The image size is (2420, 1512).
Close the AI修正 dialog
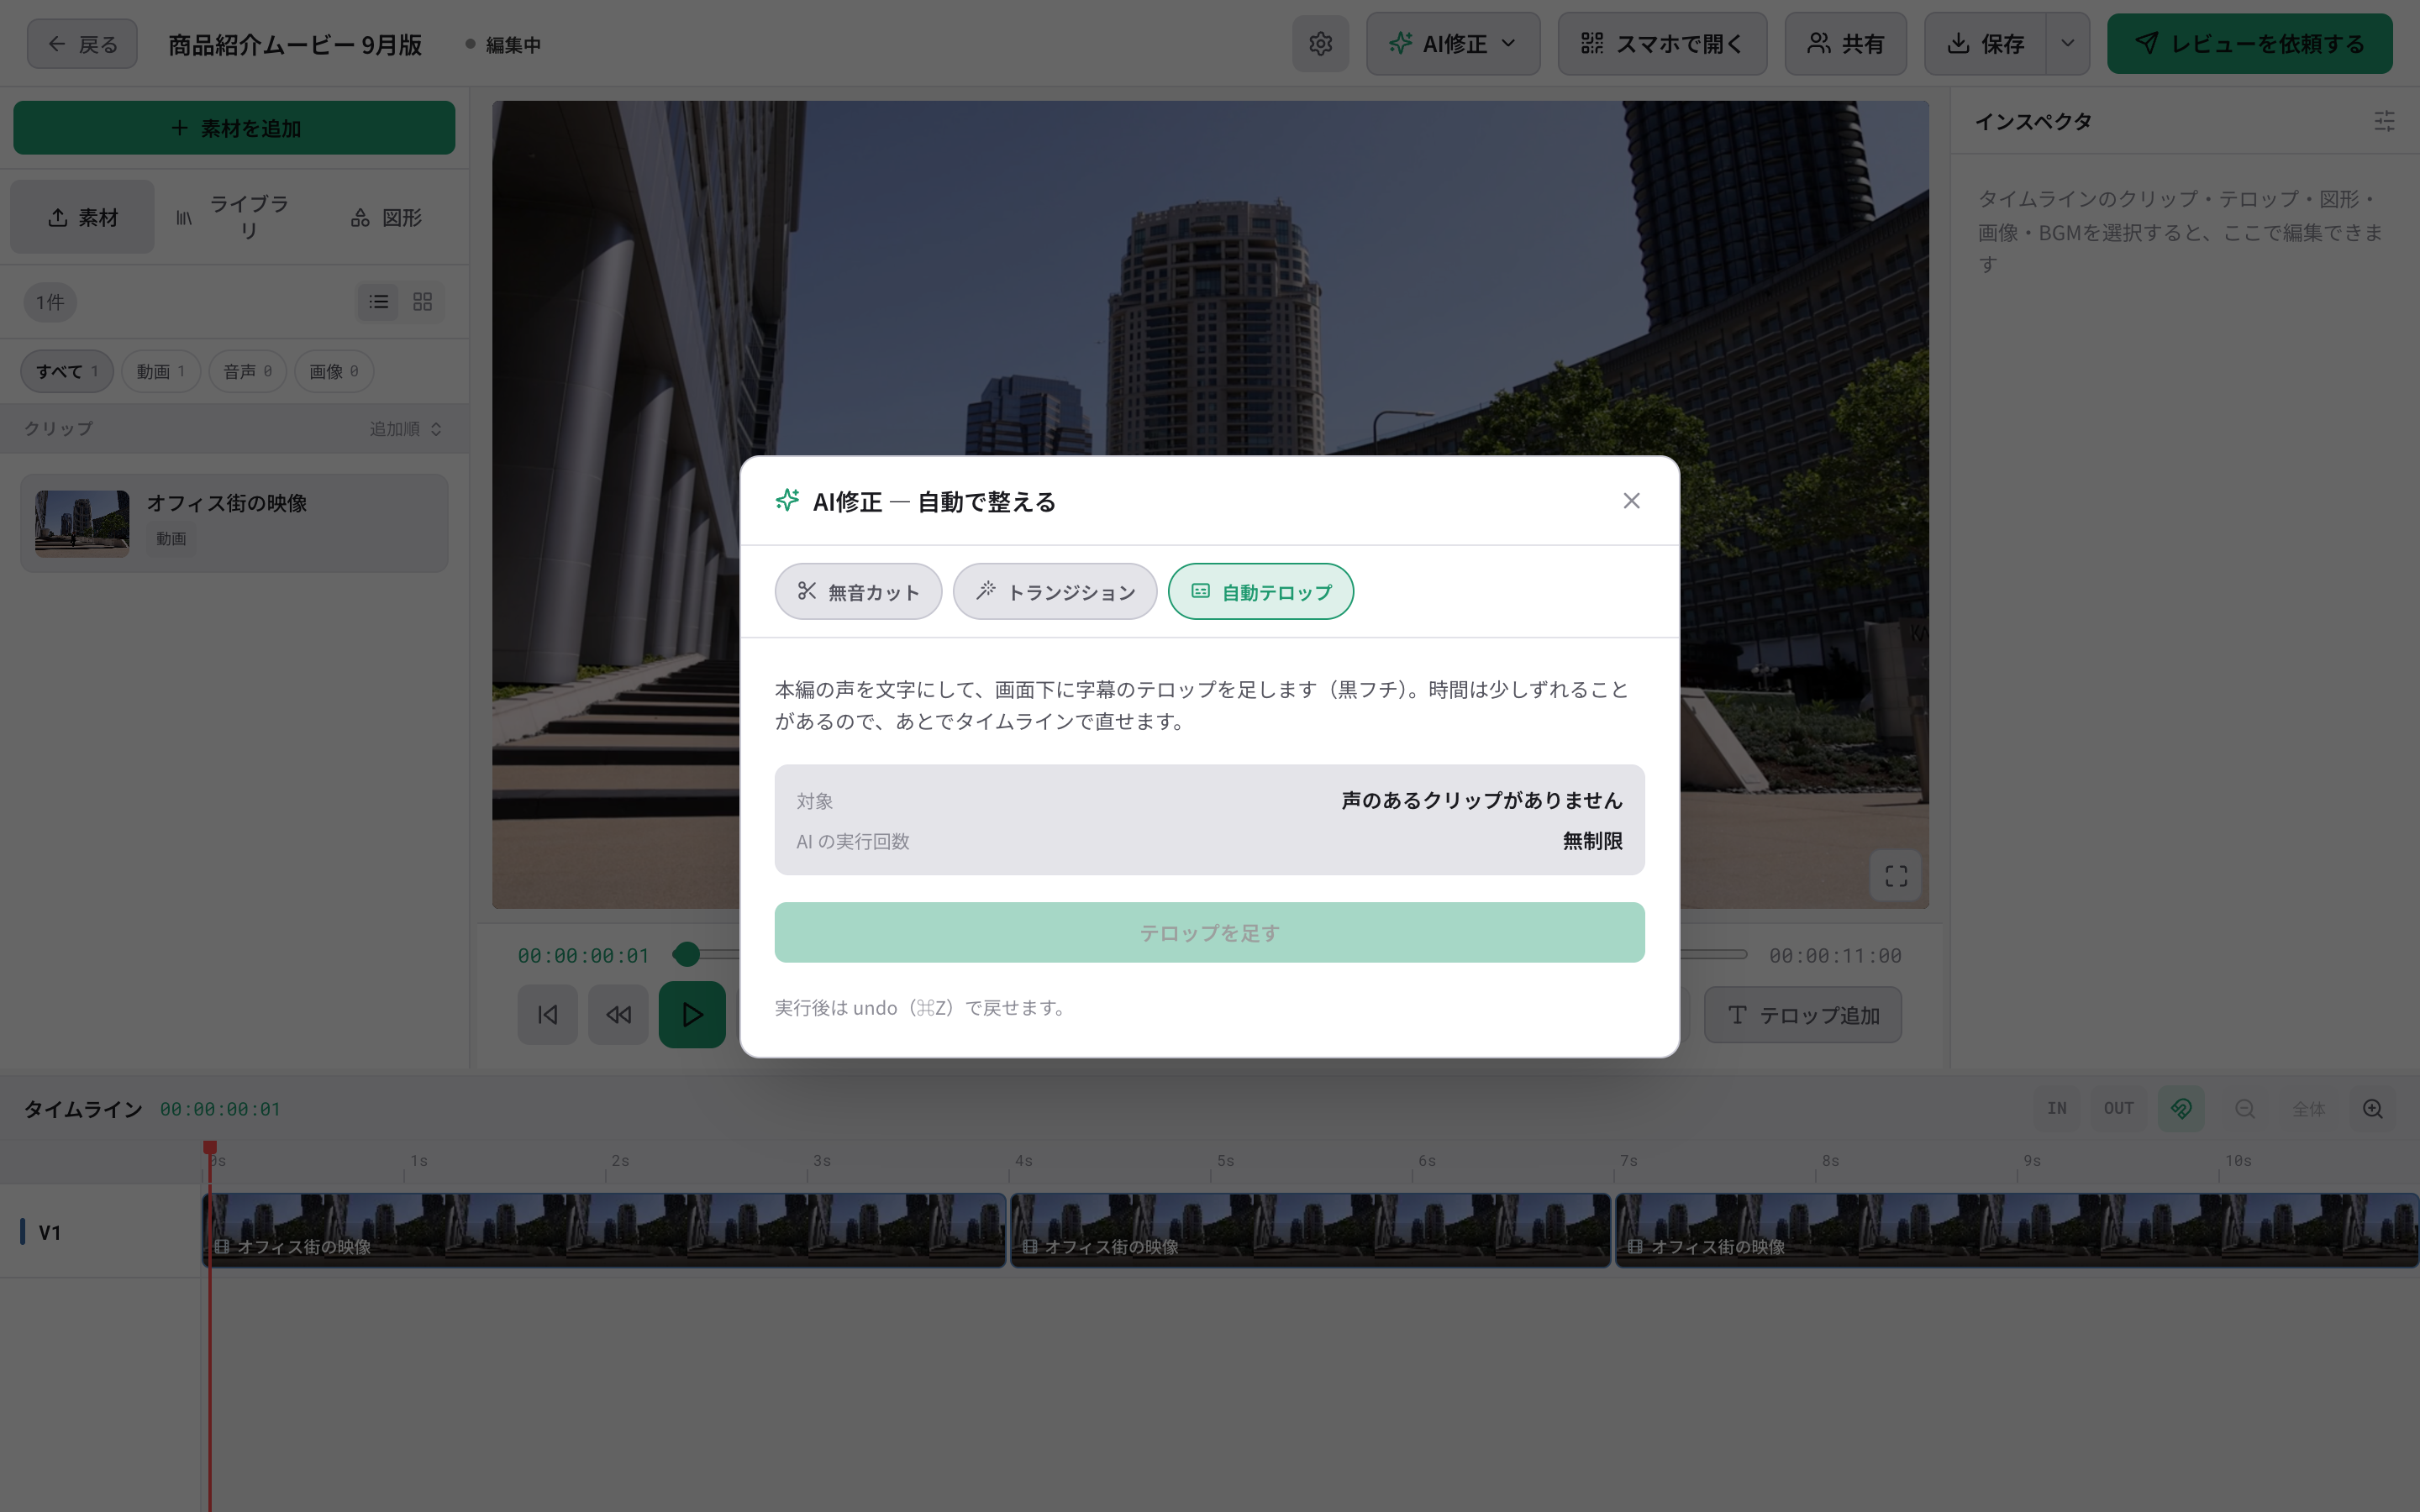(x=1631, y=501)
